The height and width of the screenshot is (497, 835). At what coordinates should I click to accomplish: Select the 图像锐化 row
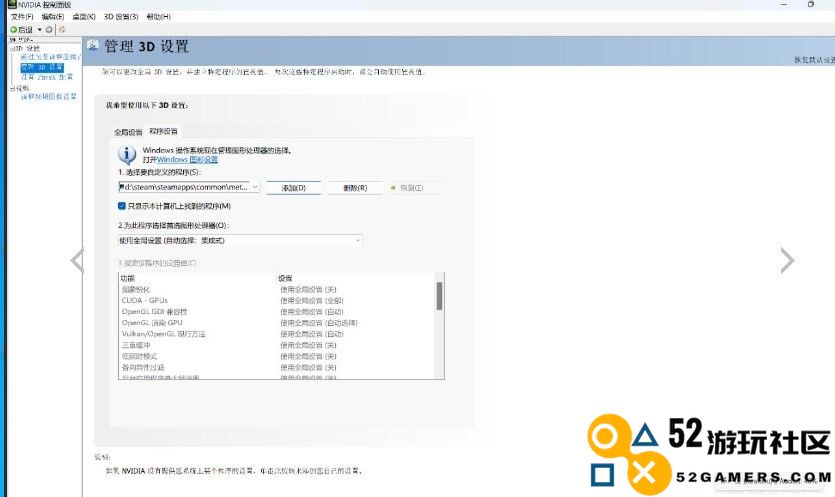click(277, 289)
